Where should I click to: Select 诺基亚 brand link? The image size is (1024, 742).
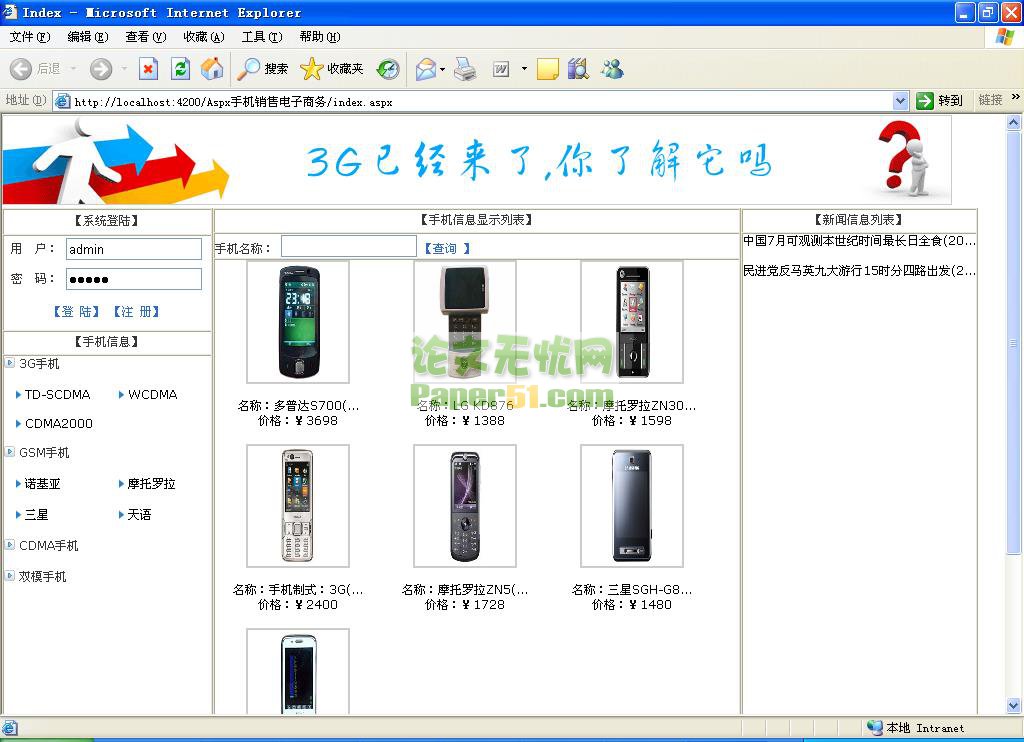(x=42, y=483)
